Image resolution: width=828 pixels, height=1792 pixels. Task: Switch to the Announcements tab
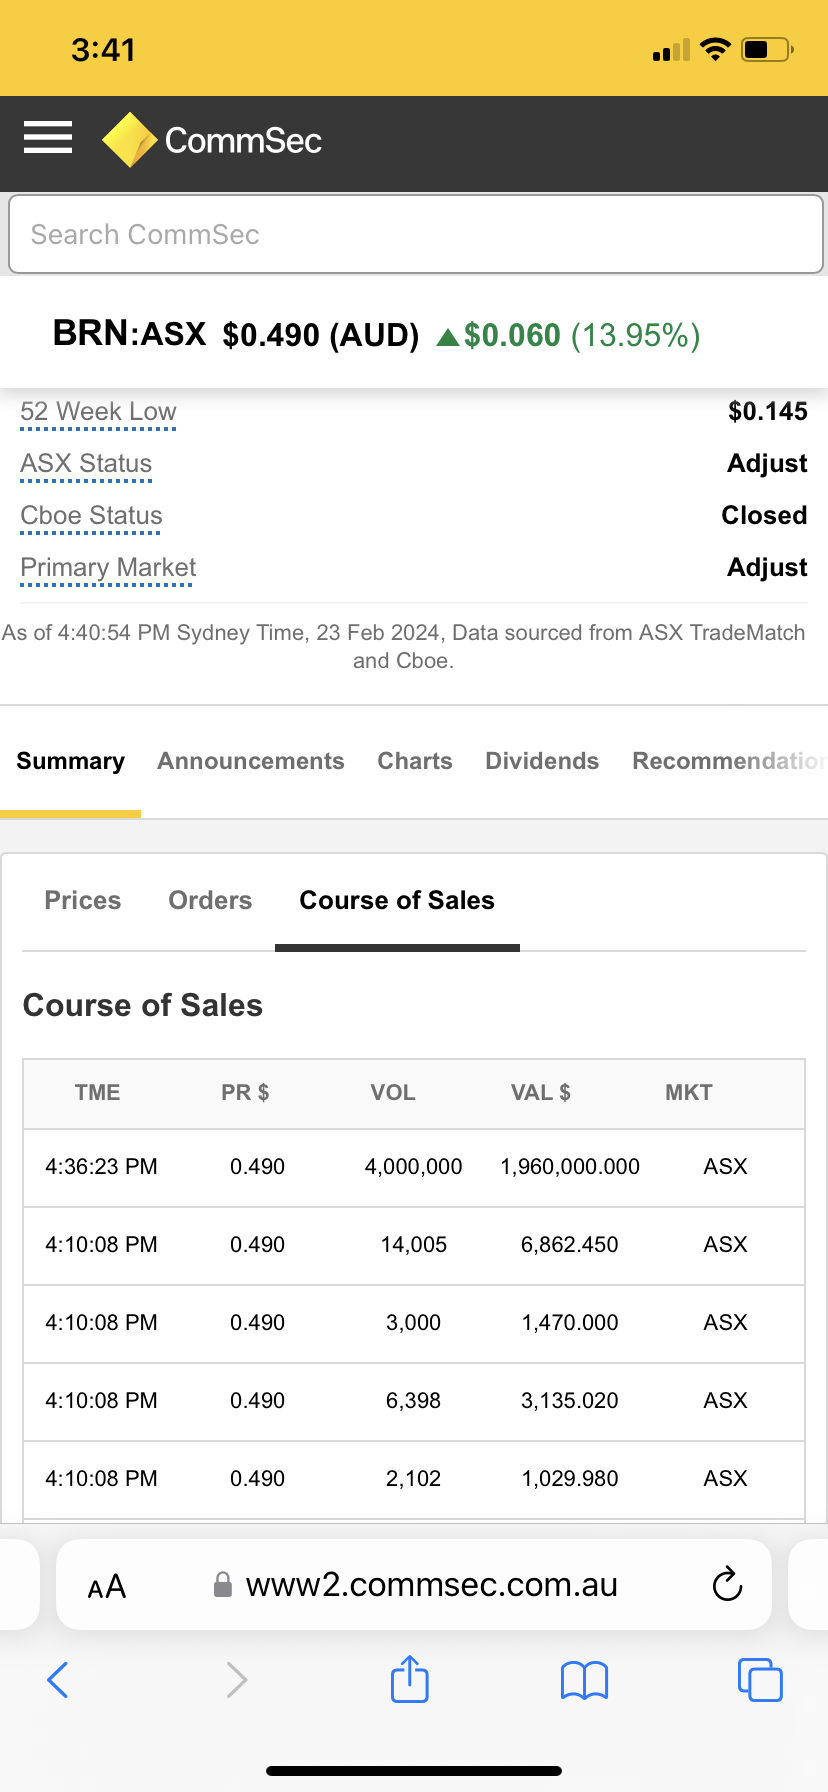coord(250,761)
